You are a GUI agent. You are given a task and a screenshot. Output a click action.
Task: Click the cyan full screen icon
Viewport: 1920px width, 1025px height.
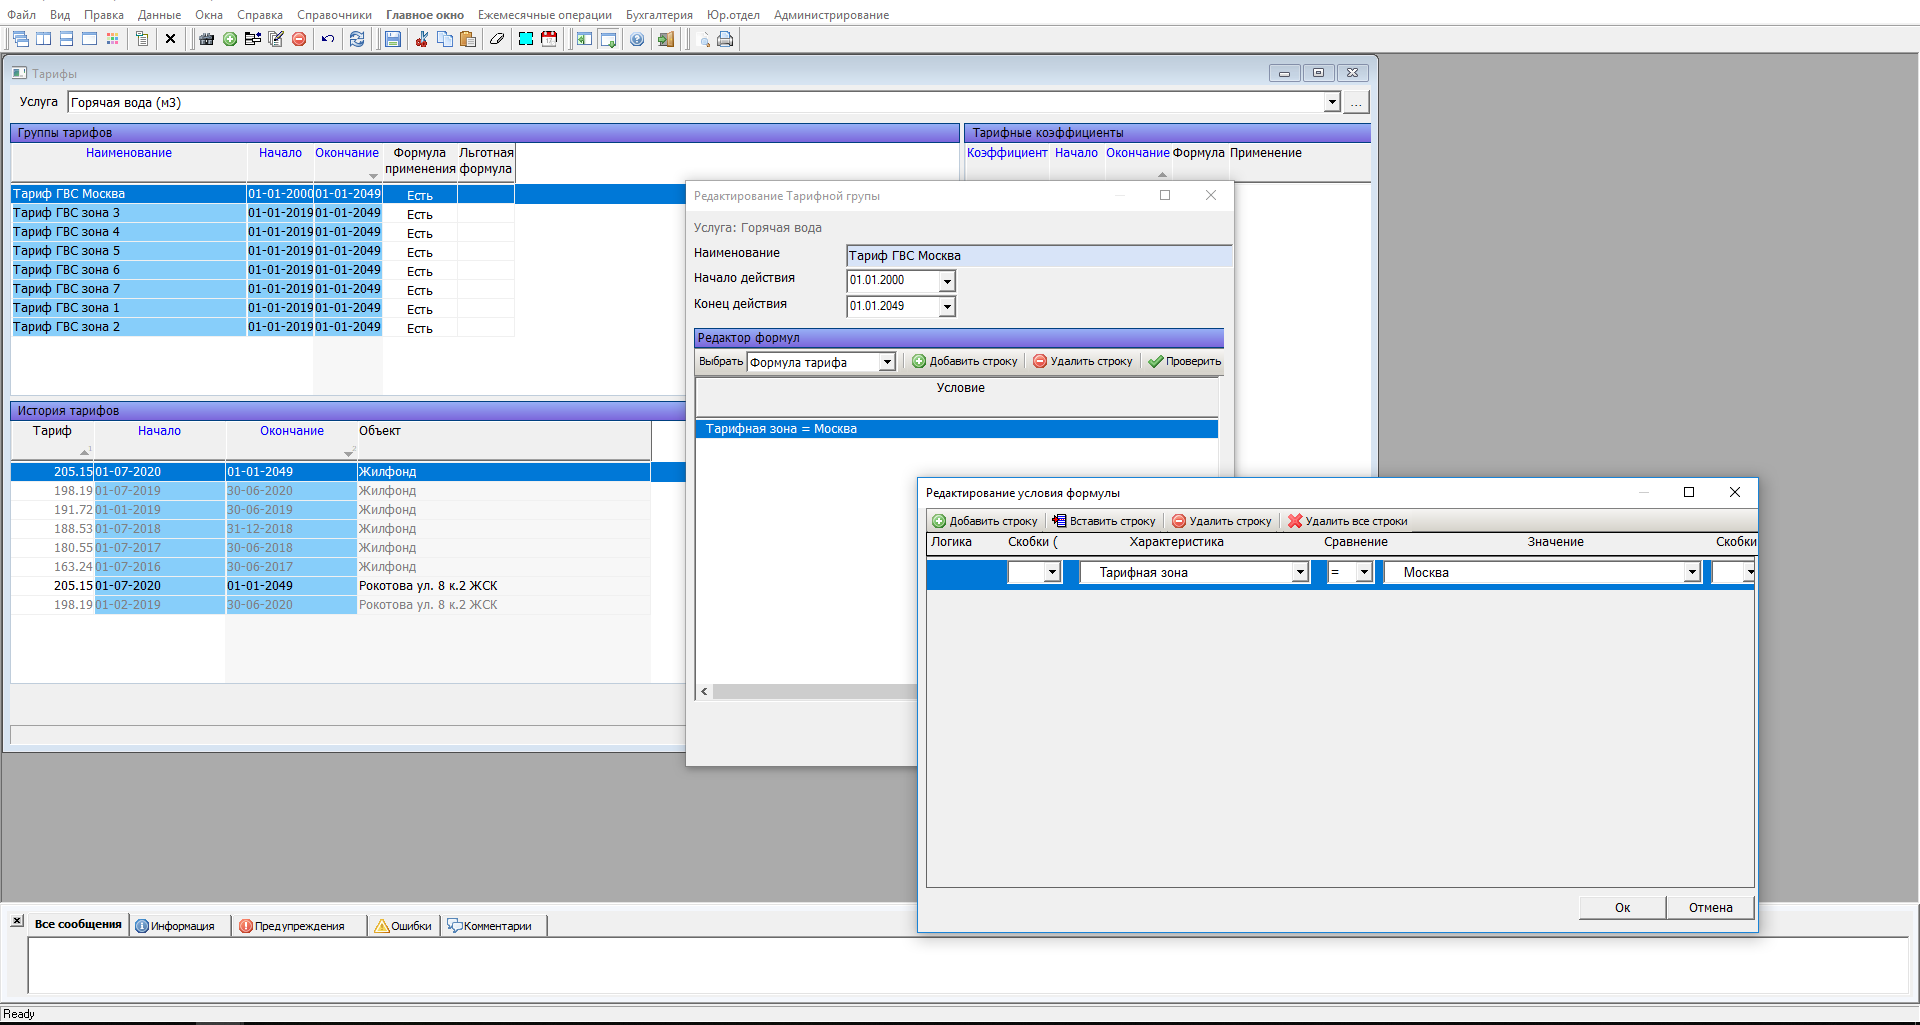pos(526,39)
